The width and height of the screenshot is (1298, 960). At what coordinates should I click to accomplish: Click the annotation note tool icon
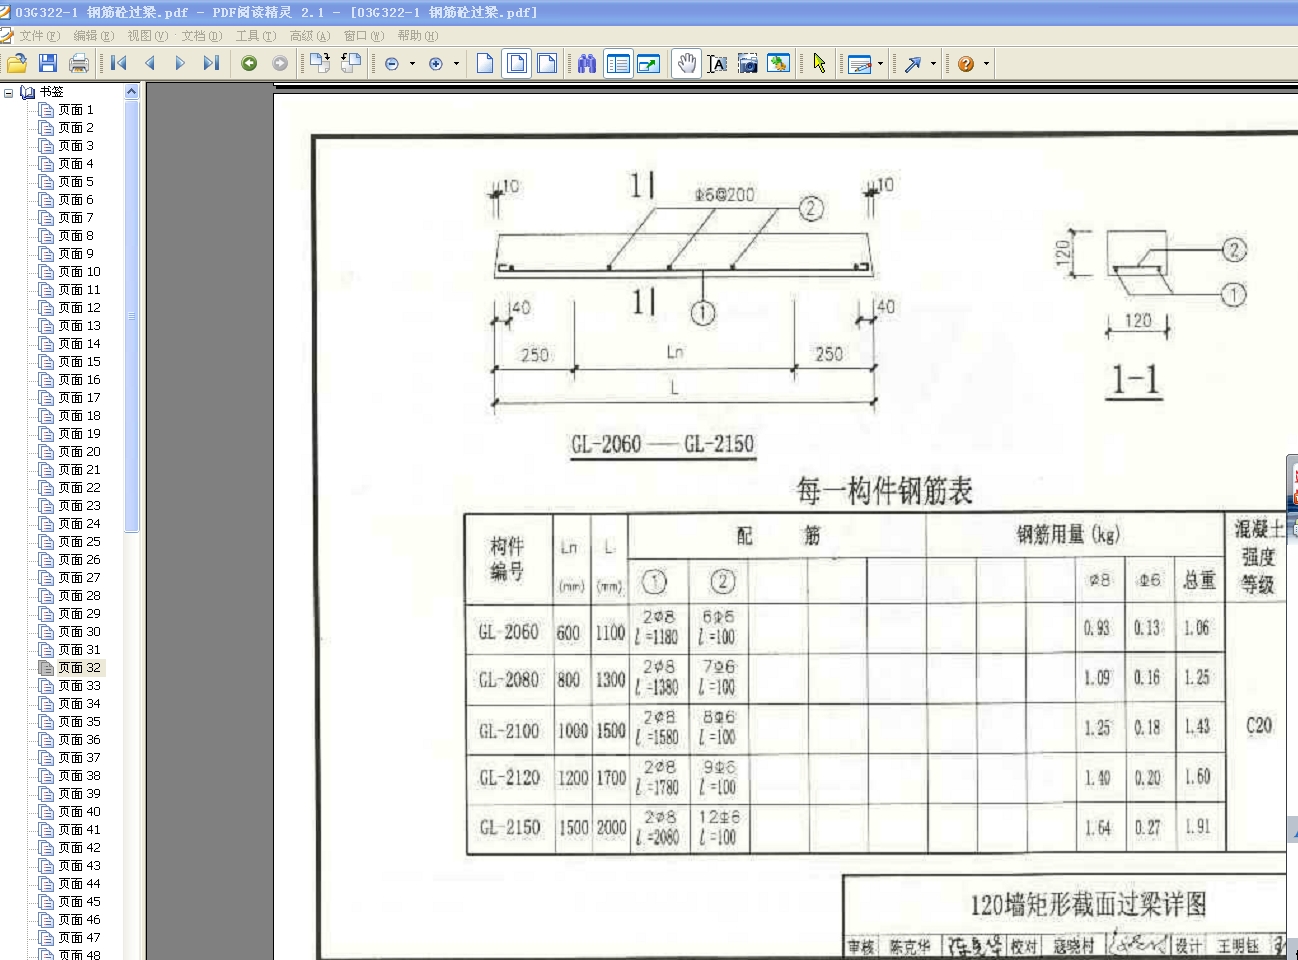point(860,65)
